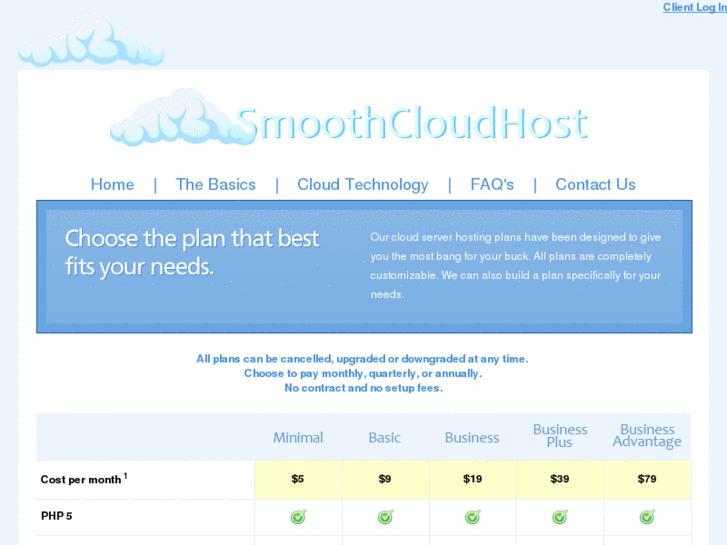Click the PHP 5 row label
The width and height of the screenshot is (727, 545).
pyautogui.click(x=57, y=516)
